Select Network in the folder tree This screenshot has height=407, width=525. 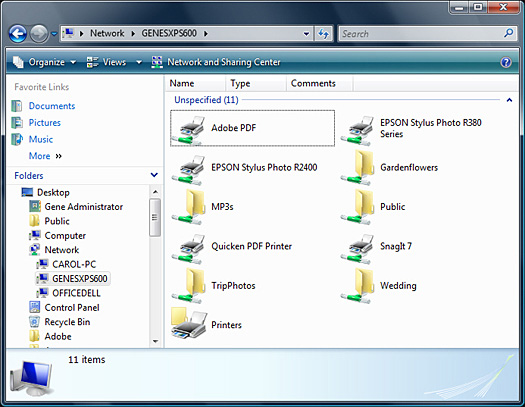tap(62, 250)
